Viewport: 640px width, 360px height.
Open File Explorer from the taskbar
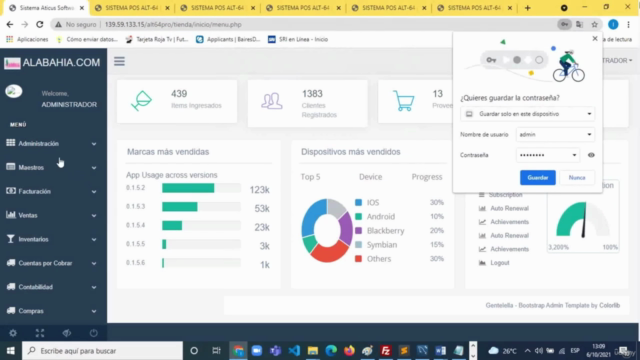point(313,351)
